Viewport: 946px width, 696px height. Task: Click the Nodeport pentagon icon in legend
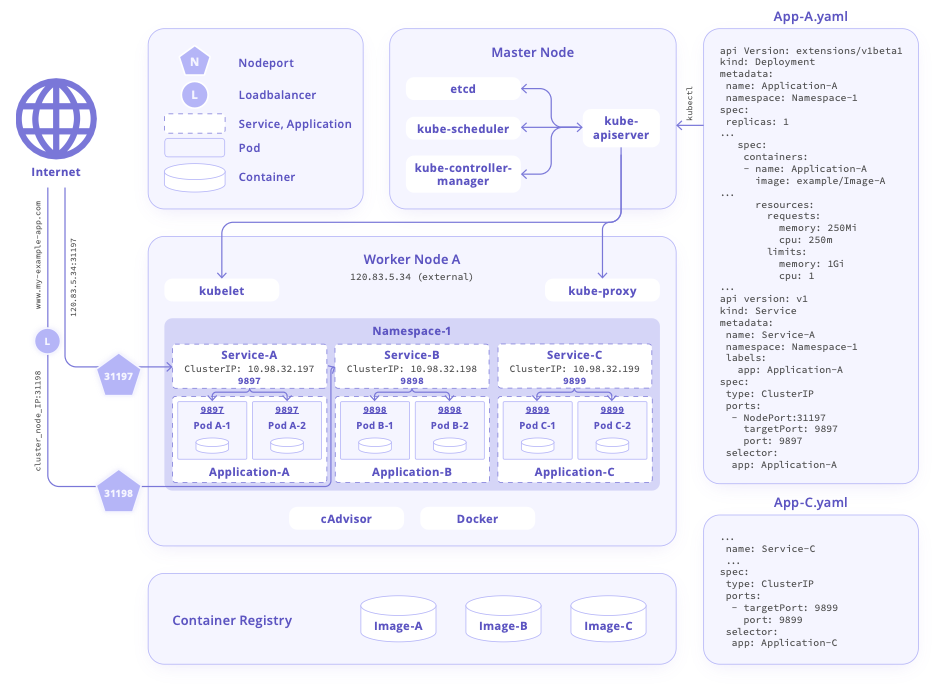point(195,61)
